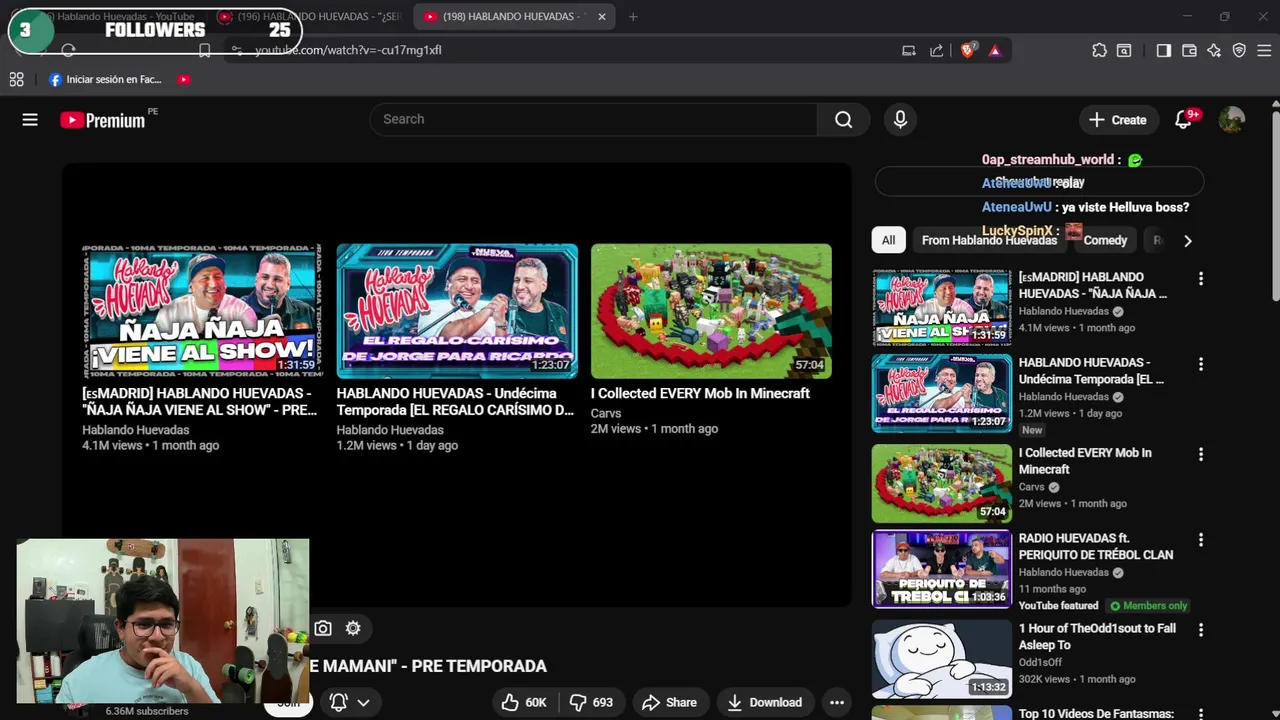Click the search magnifier button

click(x=844, y=120)
